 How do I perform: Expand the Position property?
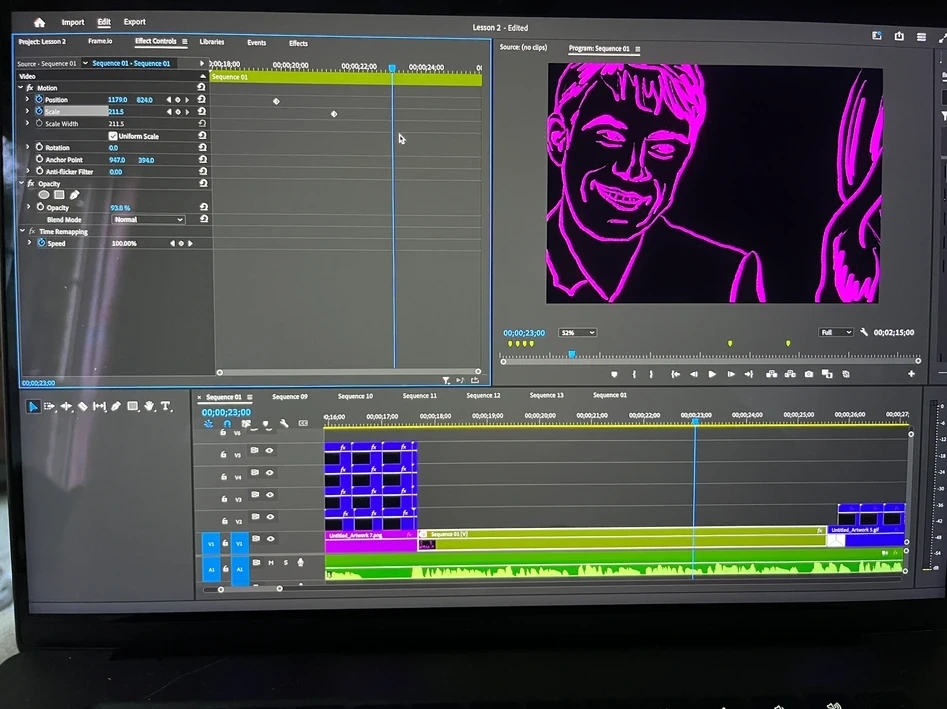[27, 99]
